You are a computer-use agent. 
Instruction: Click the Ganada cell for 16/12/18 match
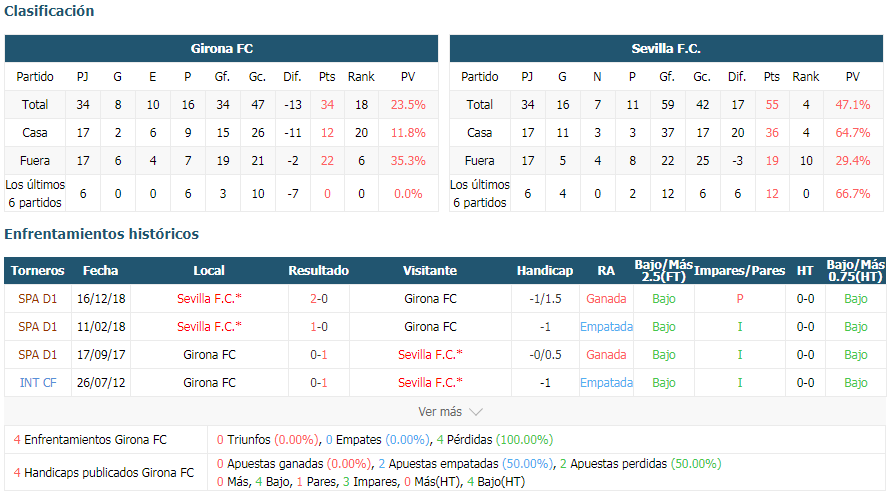[606, 299]
